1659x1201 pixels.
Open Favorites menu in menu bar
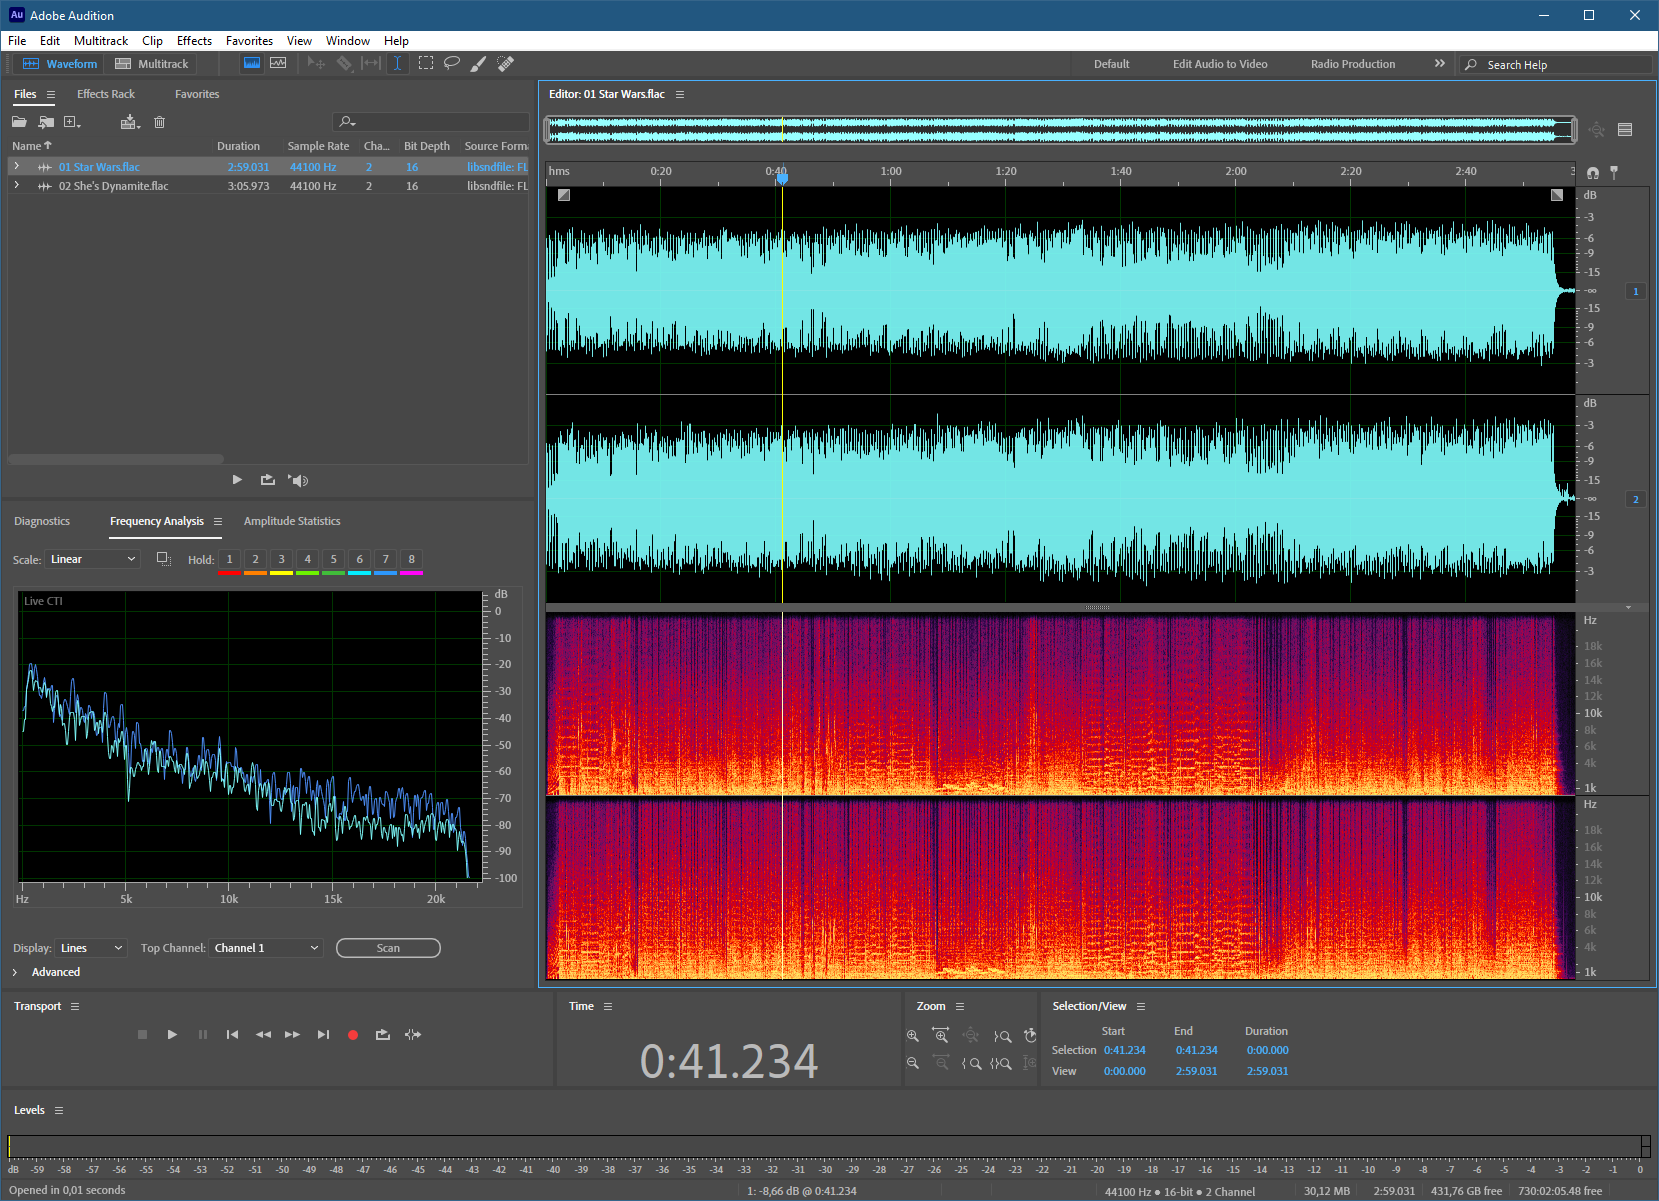point(249,41)
